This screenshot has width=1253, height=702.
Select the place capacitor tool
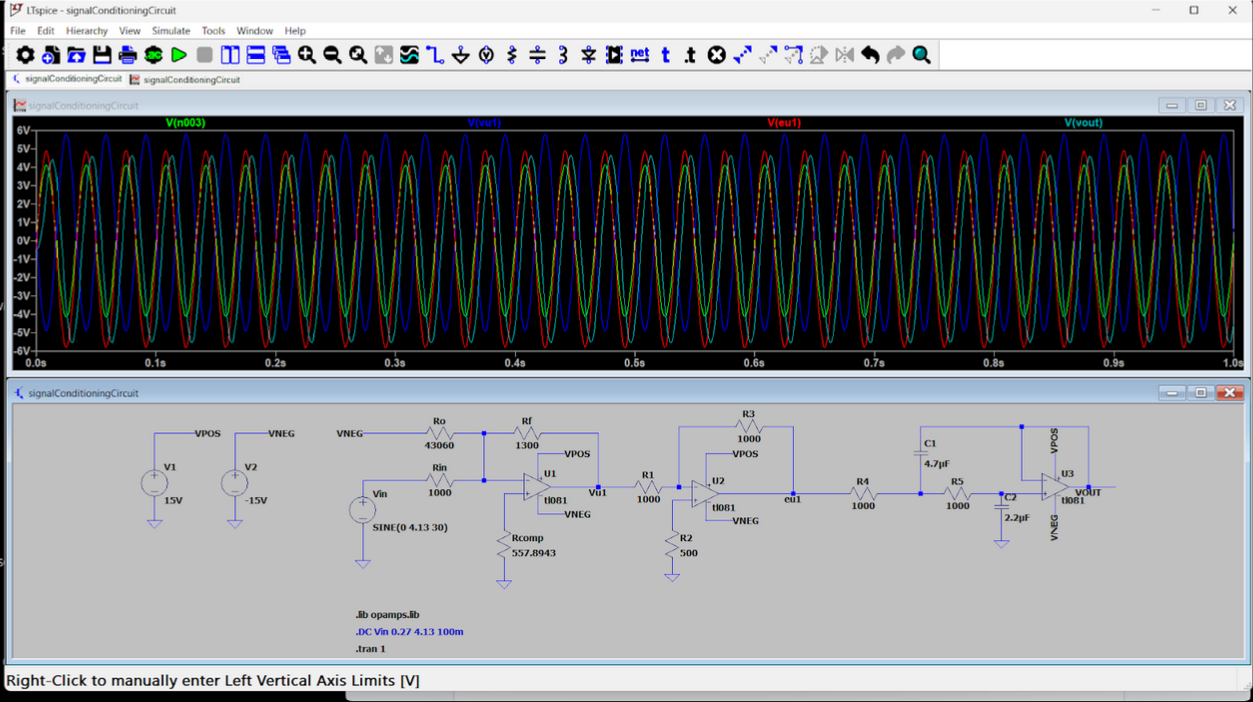pyautogui.click(x=537, y=55)
